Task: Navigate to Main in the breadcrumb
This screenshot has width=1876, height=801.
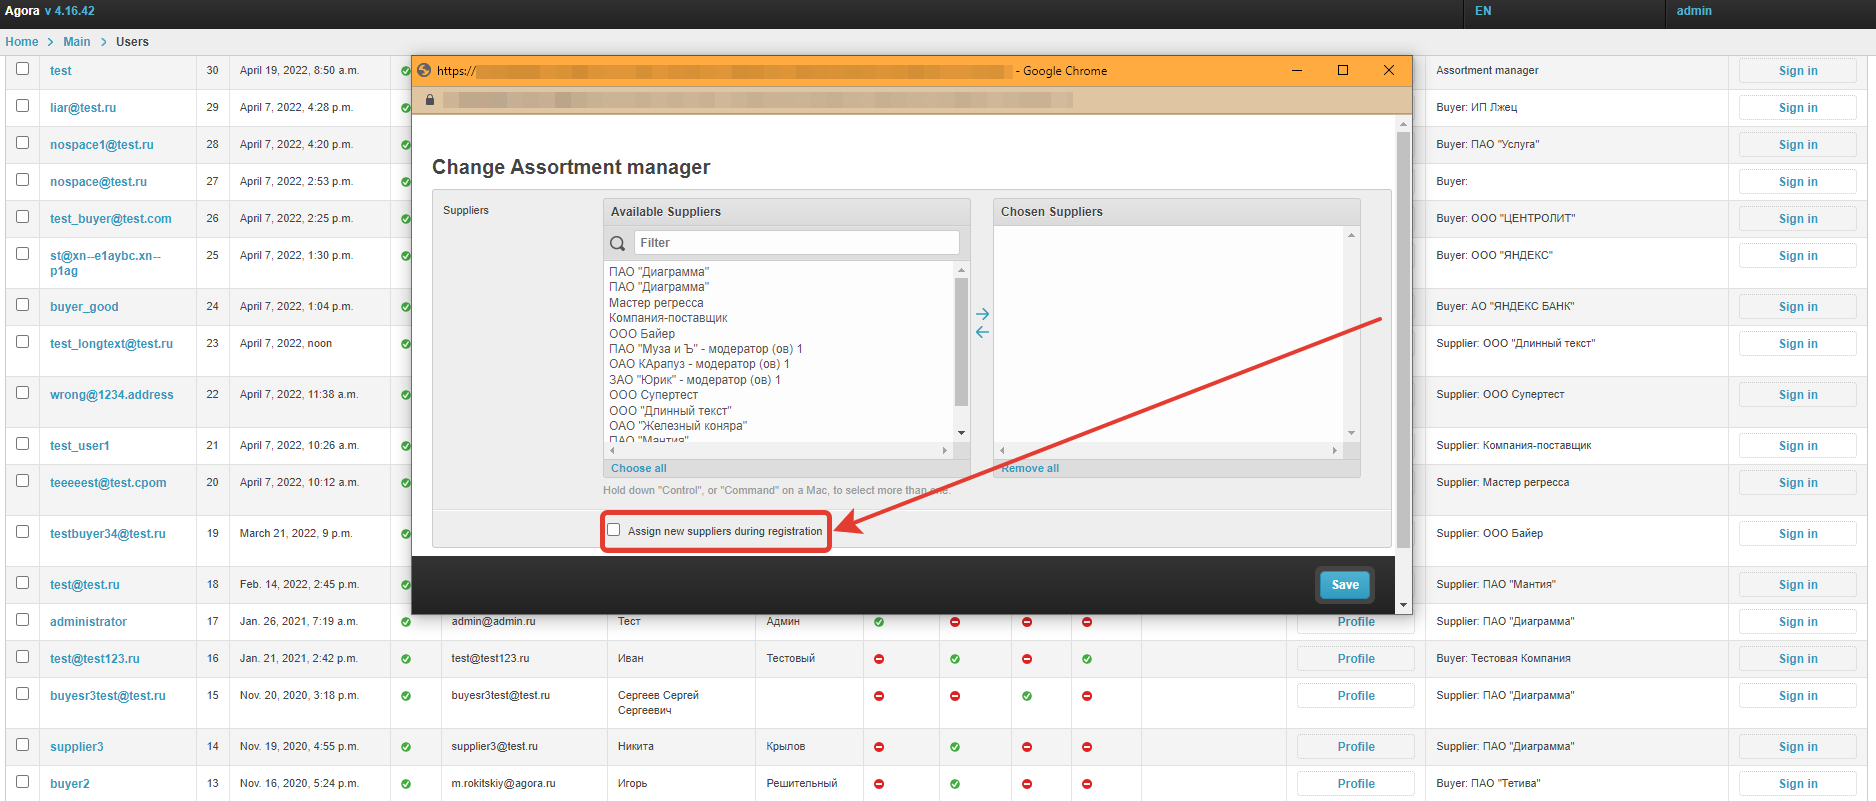Action: pyautogui.click(x=77, y=42)
